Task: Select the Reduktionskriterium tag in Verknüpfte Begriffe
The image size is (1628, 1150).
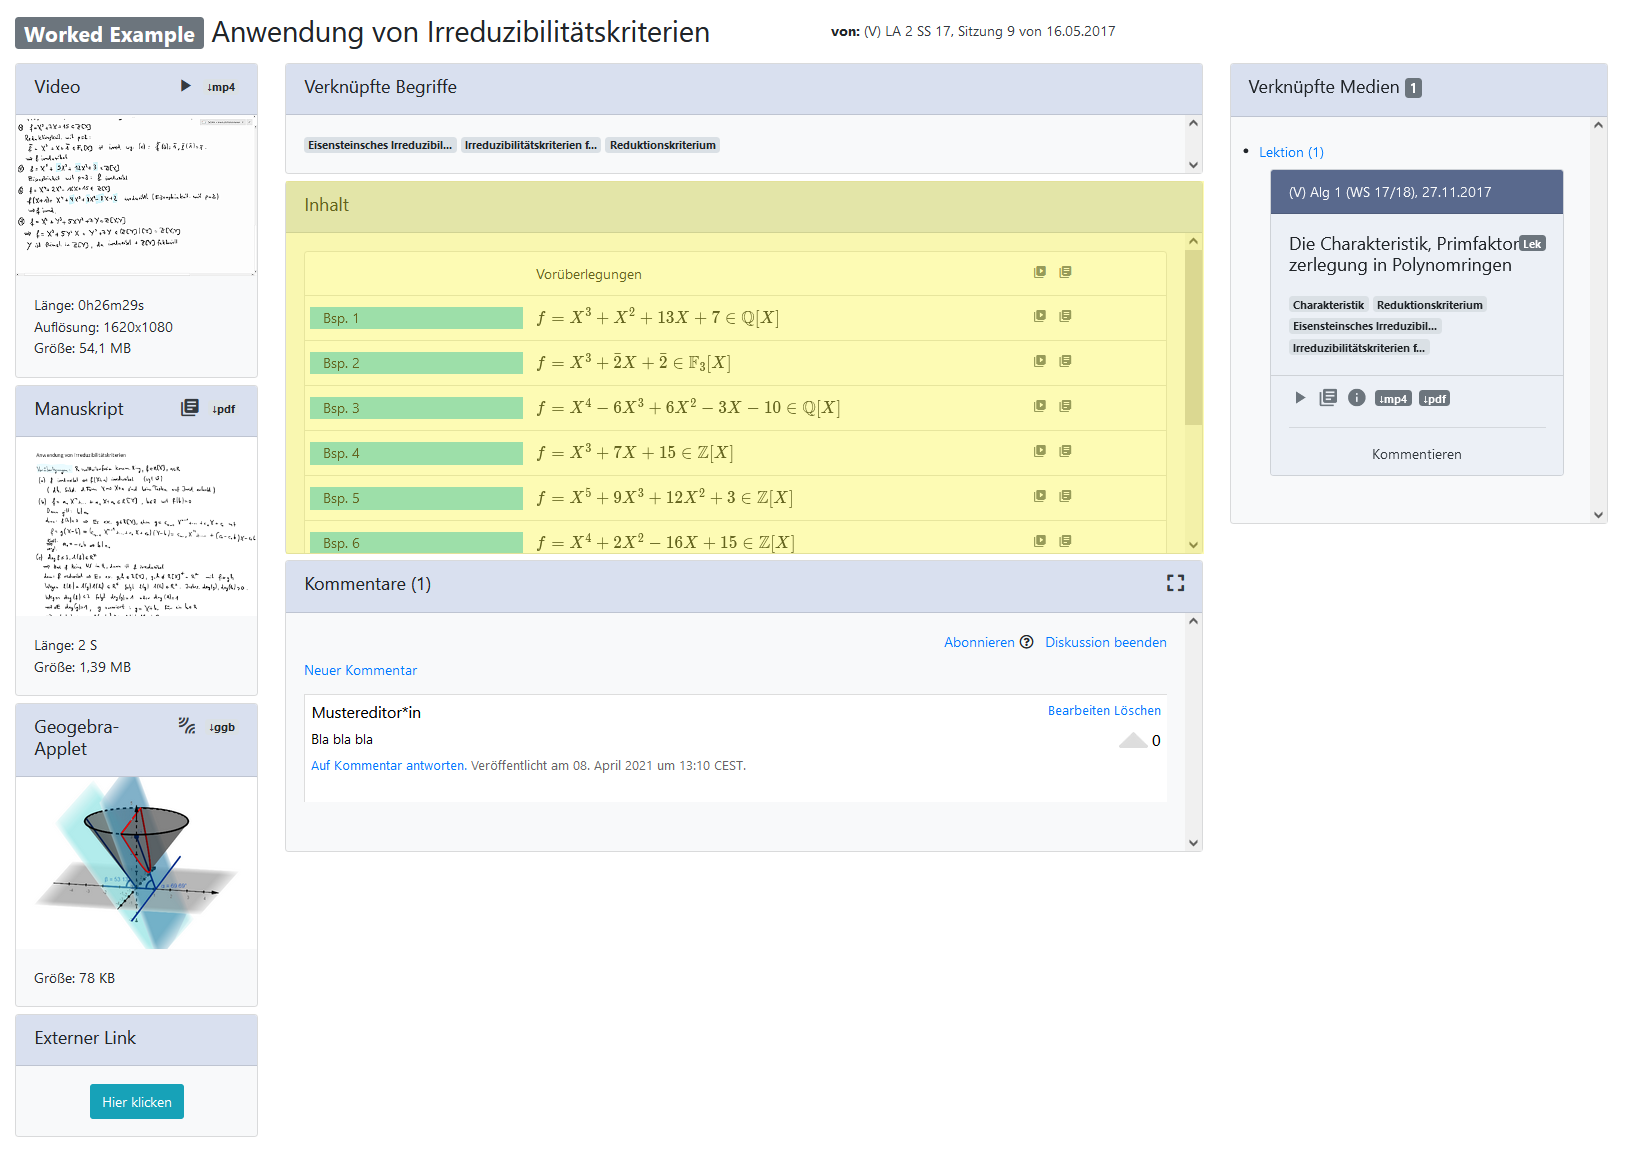Action: click(662, 145)
